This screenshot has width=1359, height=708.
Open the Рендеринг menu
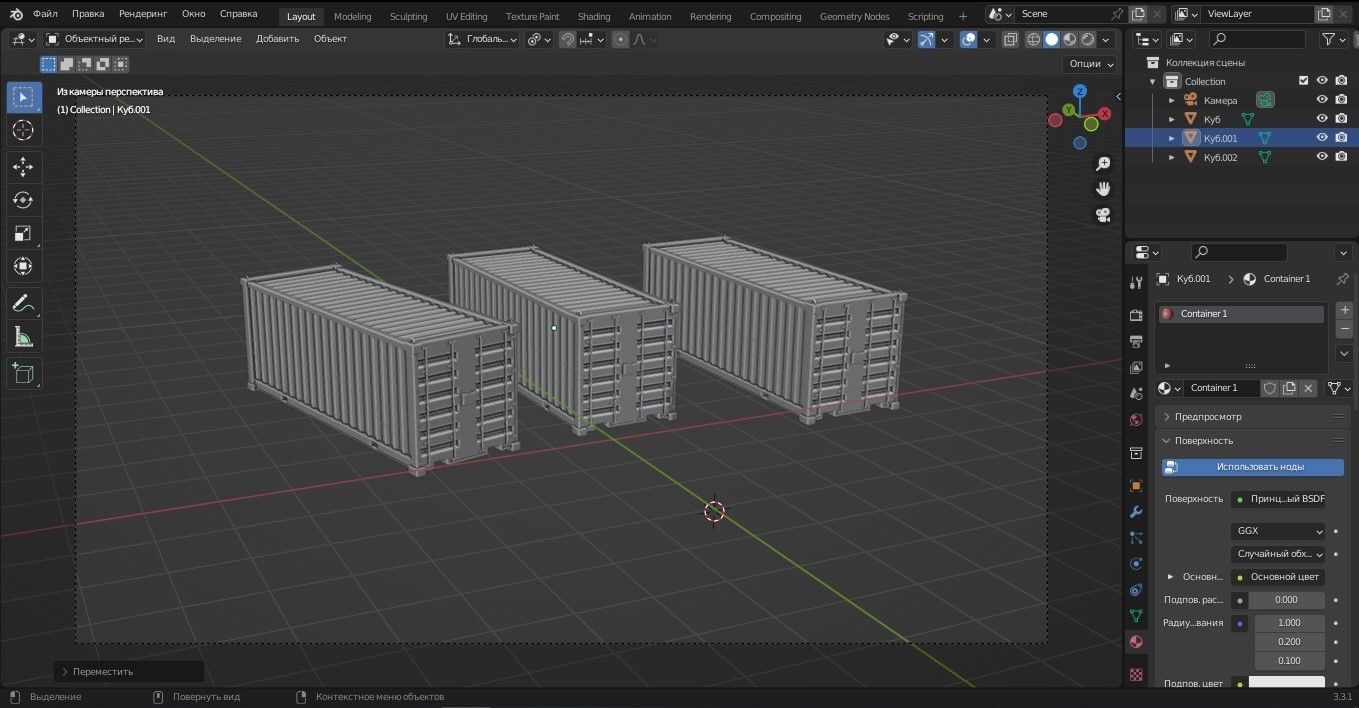143,14
